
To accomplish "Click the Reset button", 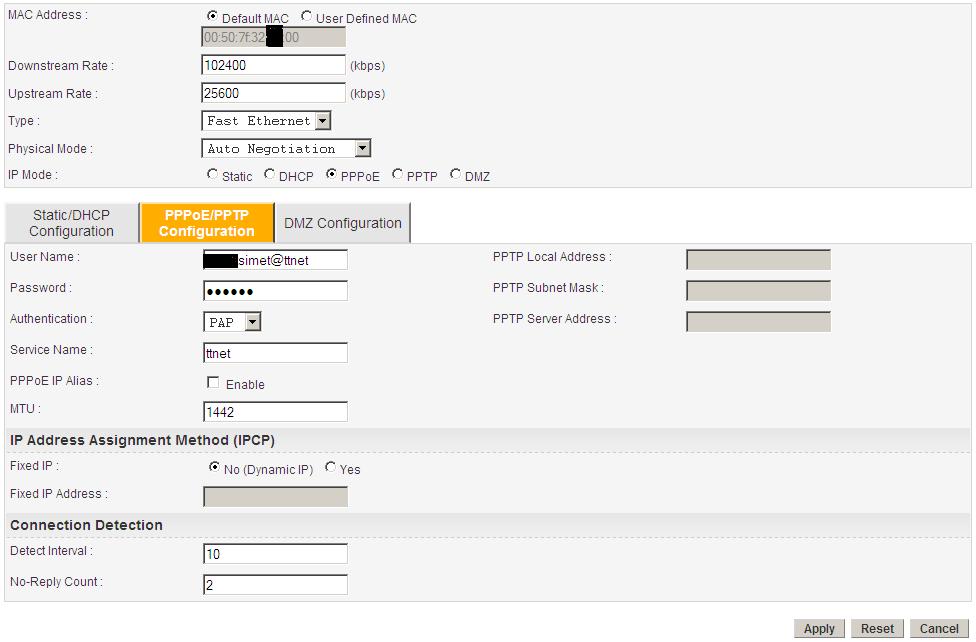I will pyautogui.click(x=877, y=629).
